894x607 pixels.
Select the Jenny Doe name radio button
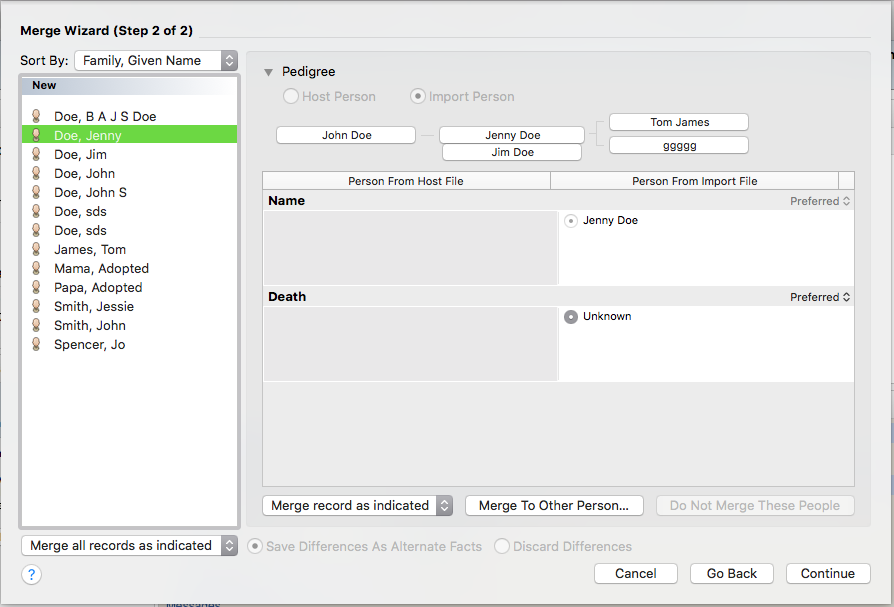[x=571, y=221]
